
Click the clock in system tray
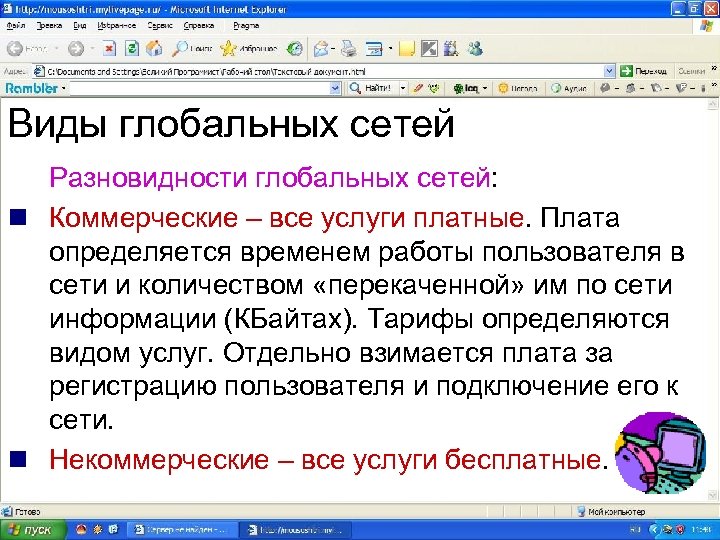[700, 530]
